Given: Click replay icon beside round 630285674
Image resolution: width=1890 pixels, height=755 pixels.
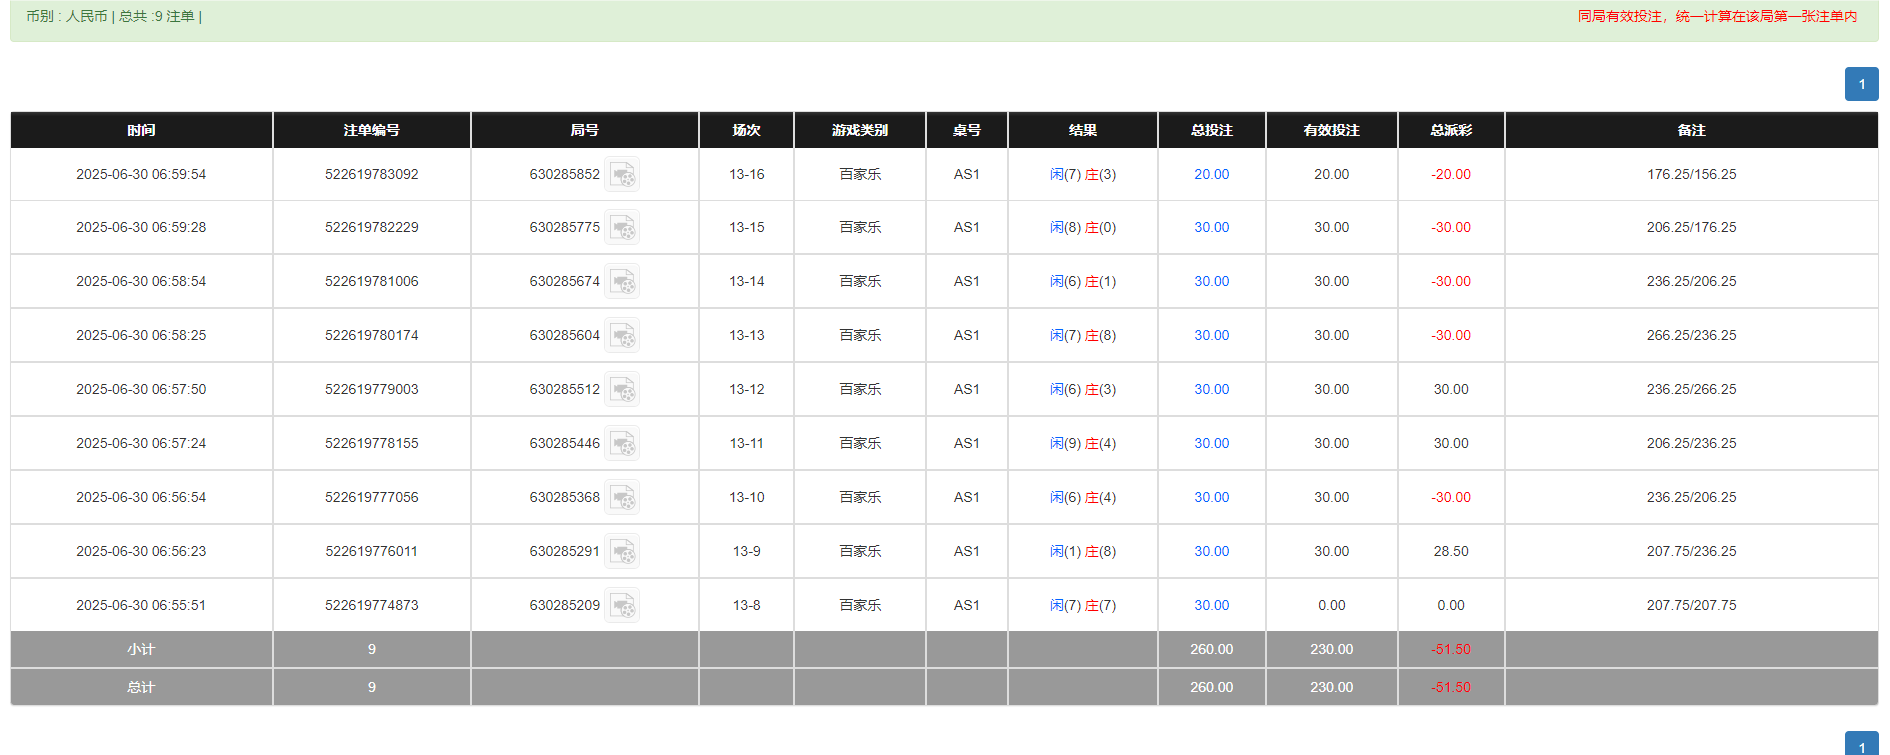Looking at the screenshot, I should pyautogui.click(x=622, y=282).
